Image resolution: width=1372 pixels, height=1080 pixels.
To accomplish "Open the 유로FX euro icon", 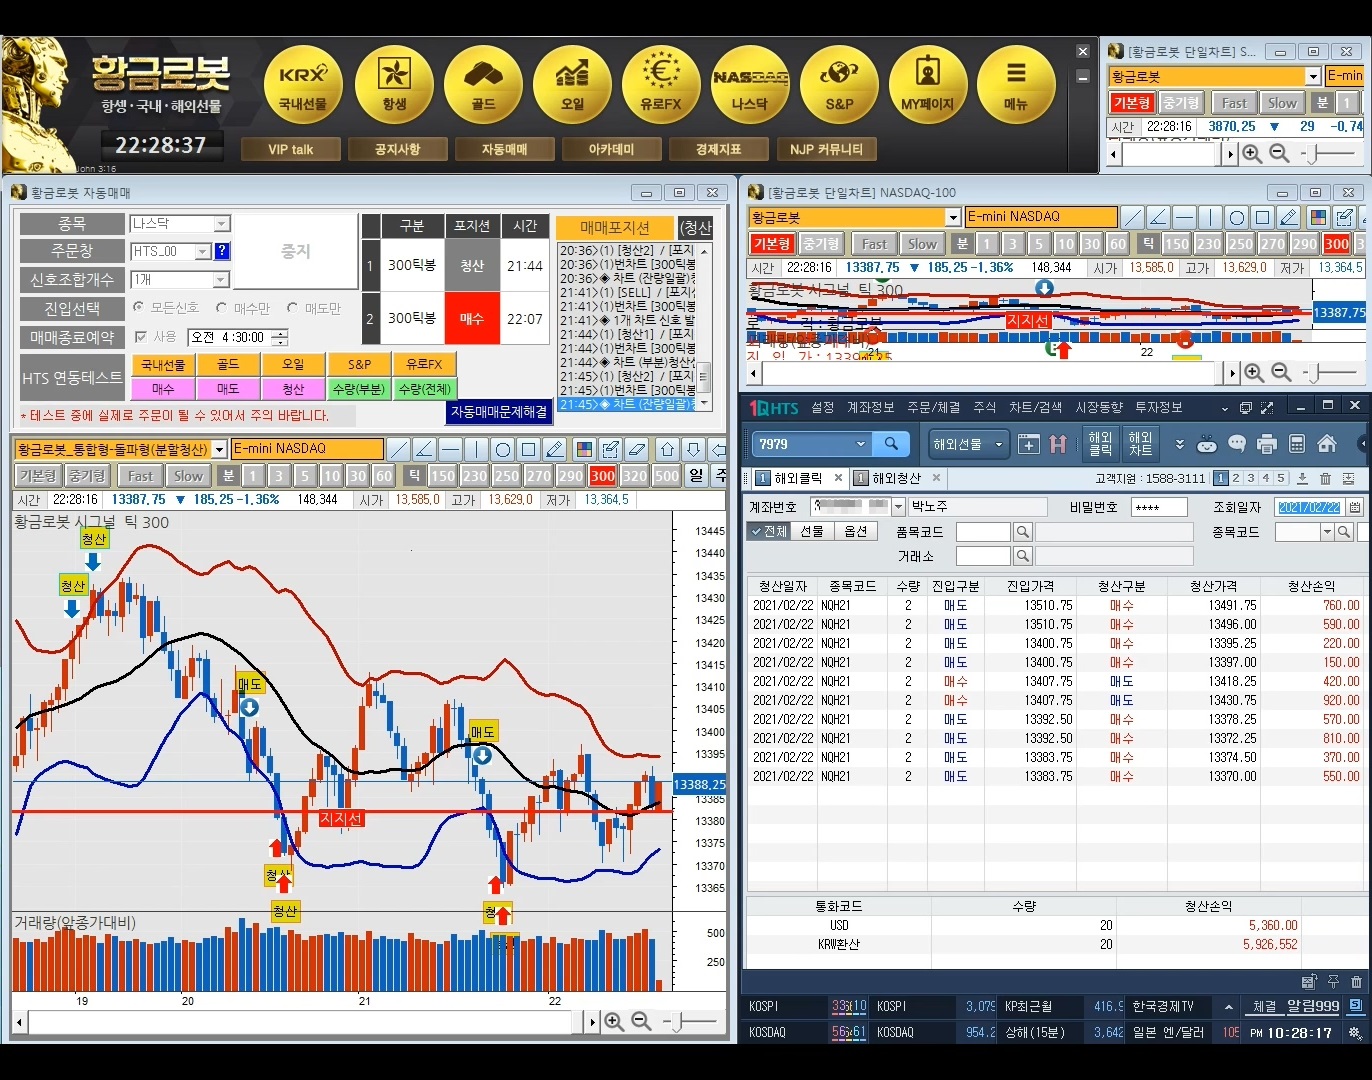I will tap(661, 84).
